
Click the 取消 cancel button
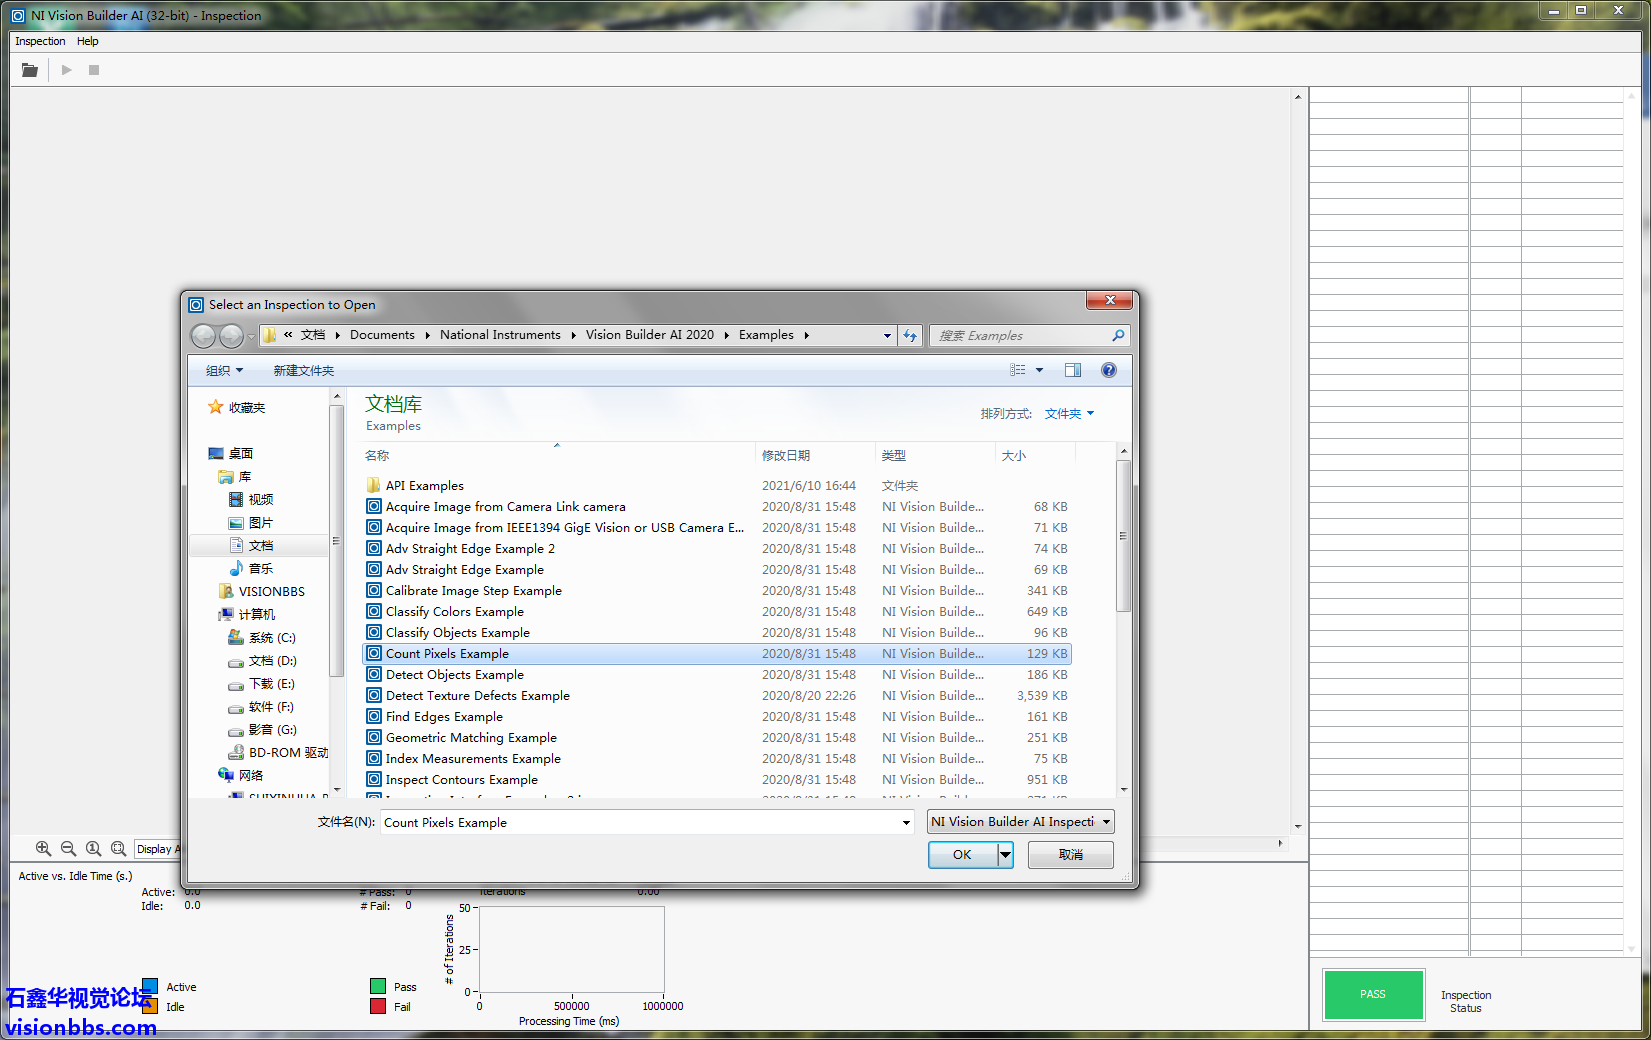[x=1070, y=855]
